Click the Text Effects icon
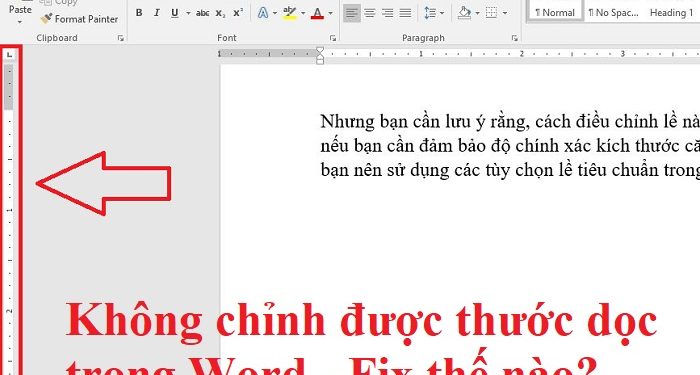Image resolution: width=700 pixels, height=375 pixels. (x=263, y=13)
